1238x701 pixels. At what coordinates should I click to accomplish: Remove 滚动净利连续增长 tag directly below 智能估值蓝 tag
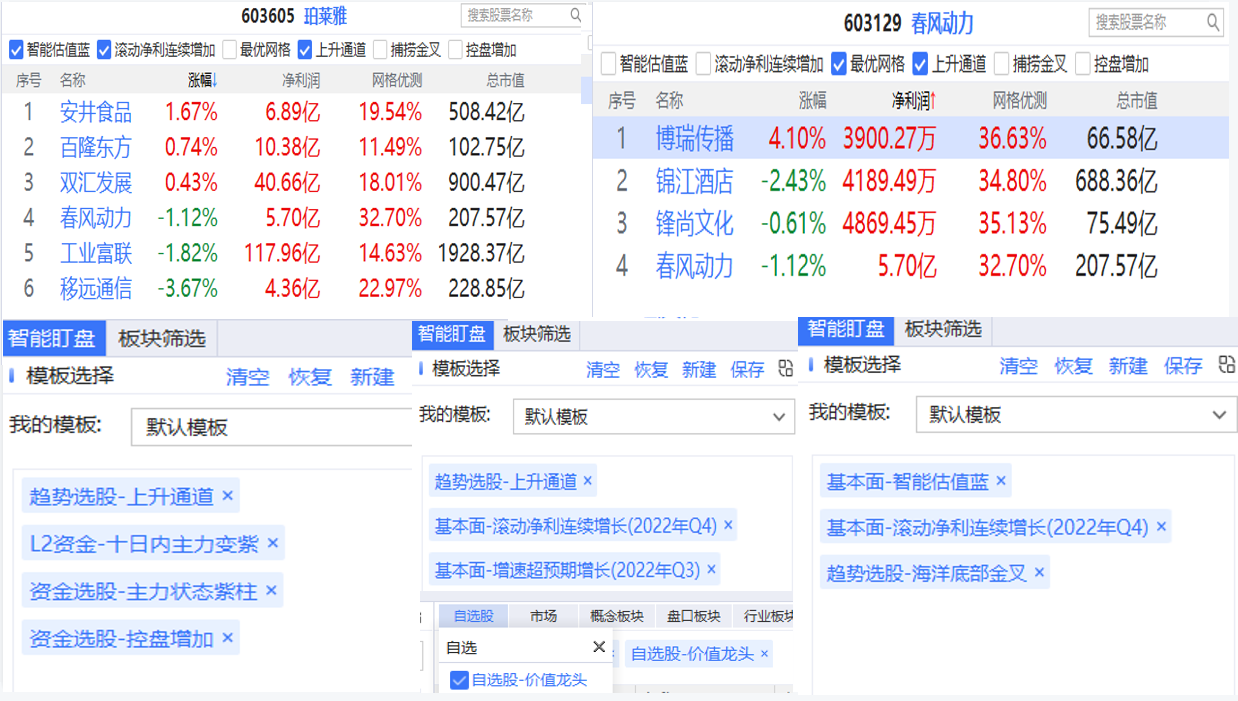(1161, 526)
